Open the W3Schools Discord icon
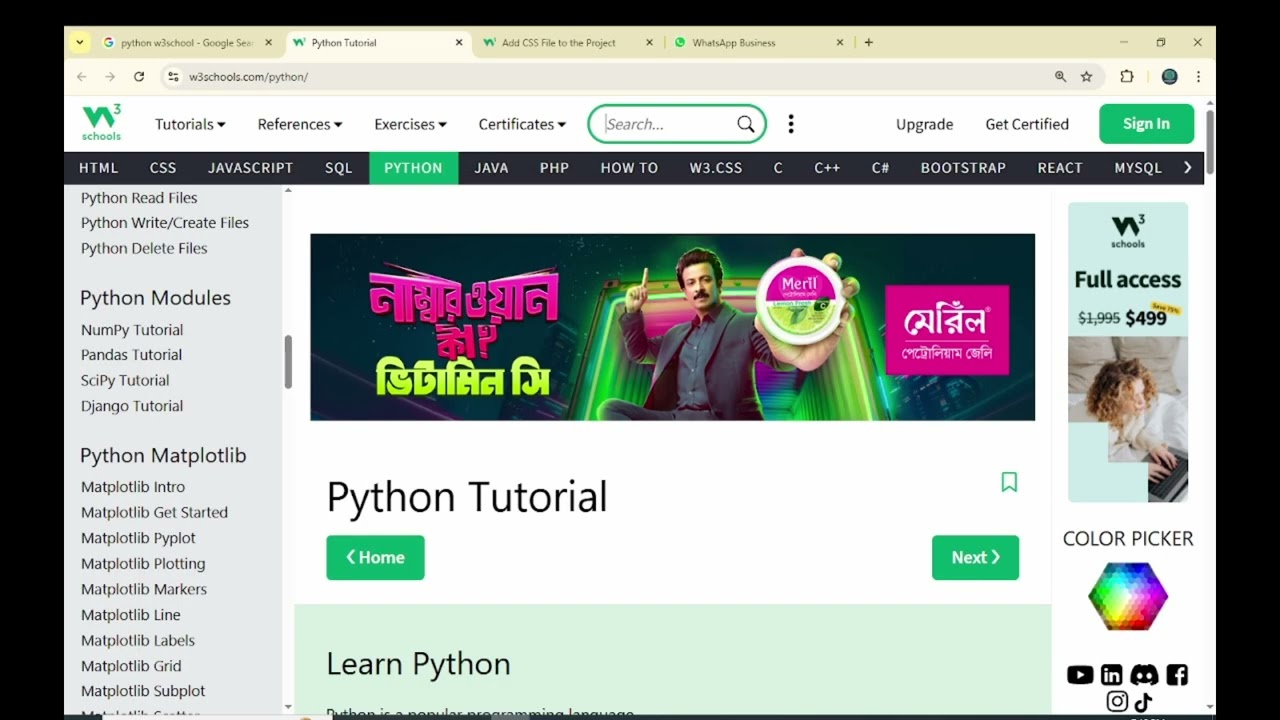The image size is (1280, 720). tap(1144, 675)
